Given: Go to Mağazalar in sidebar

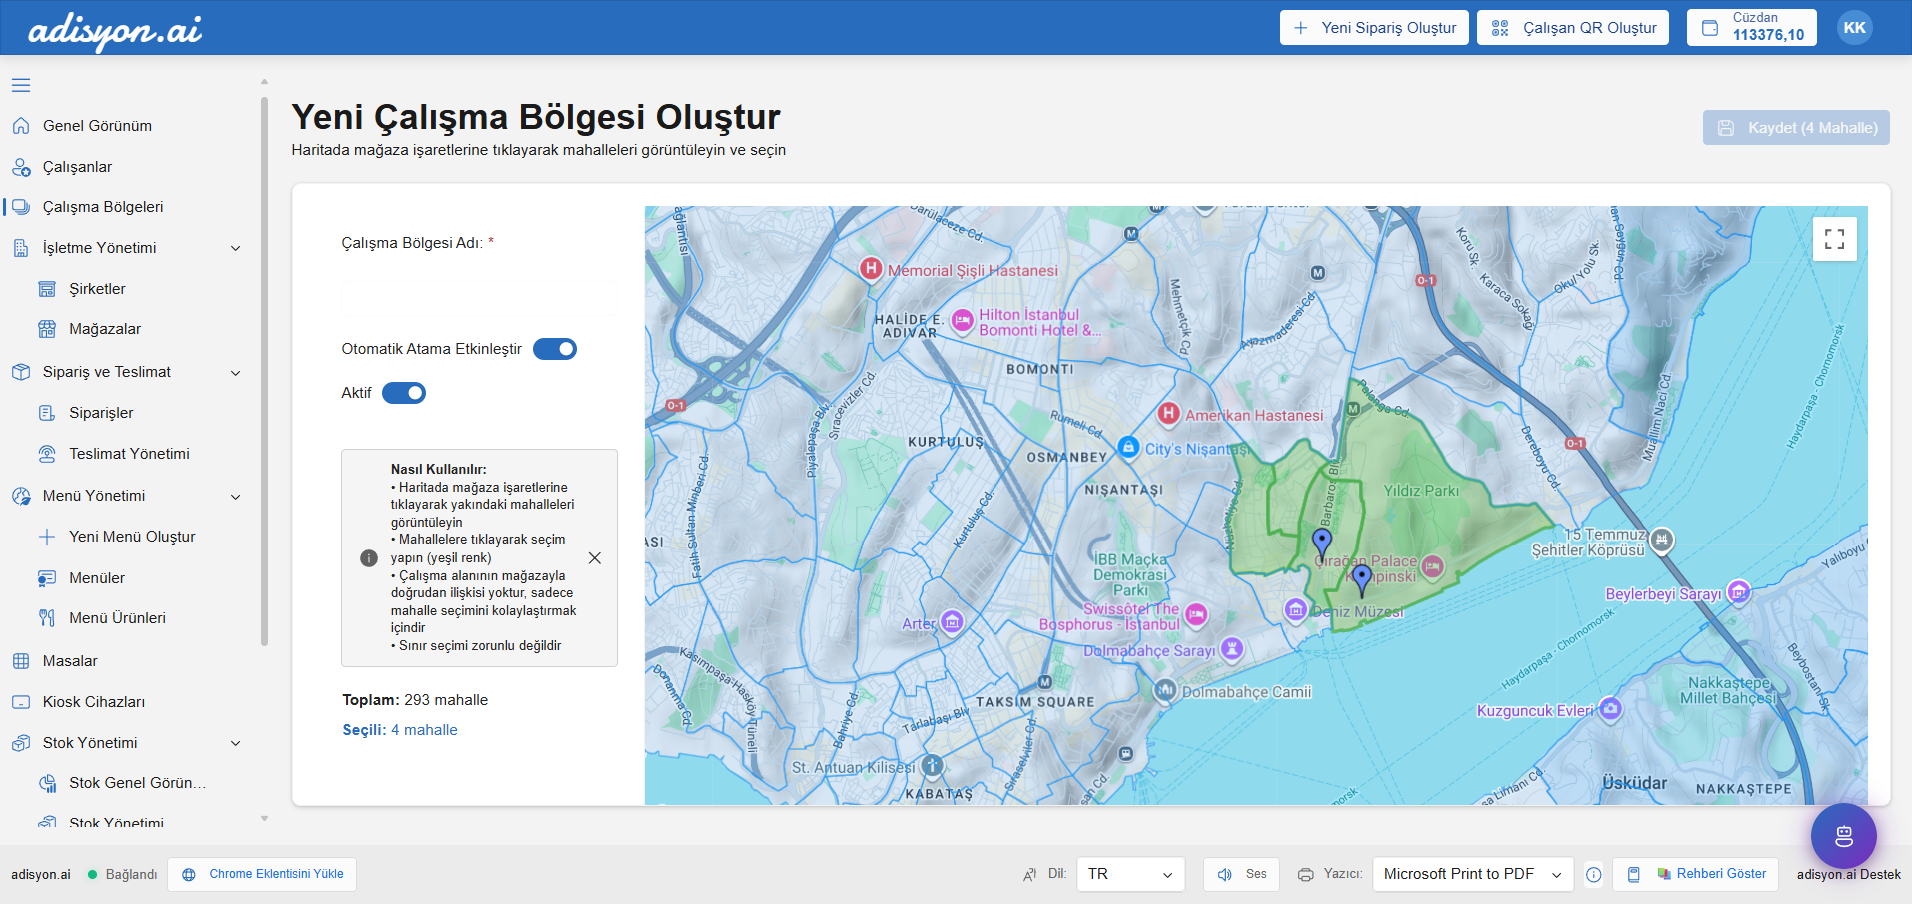Looking at the screenshot, I should coord(105,329).
